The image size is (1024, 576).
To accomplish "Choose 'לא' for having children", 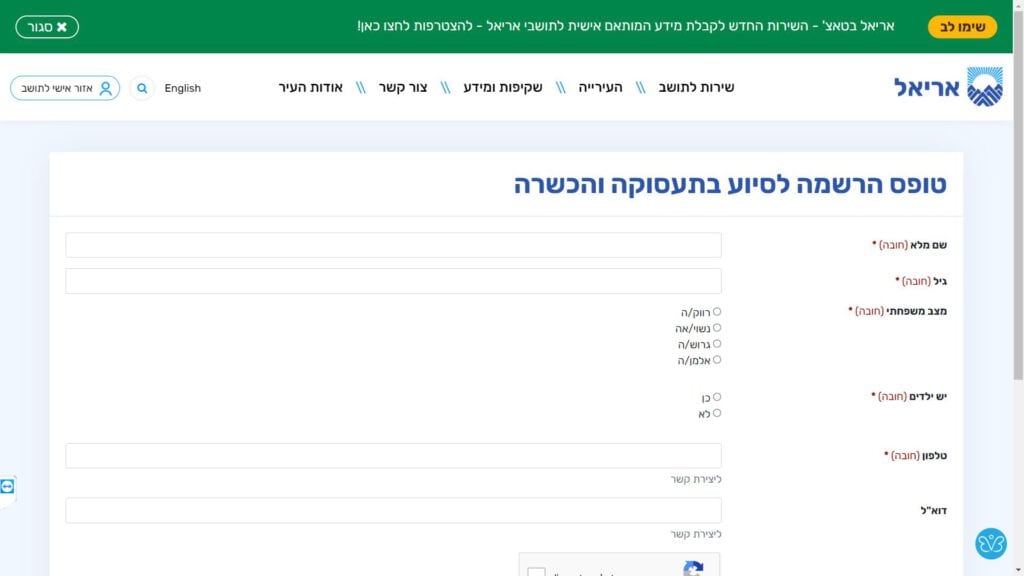I will coord(717,413).
